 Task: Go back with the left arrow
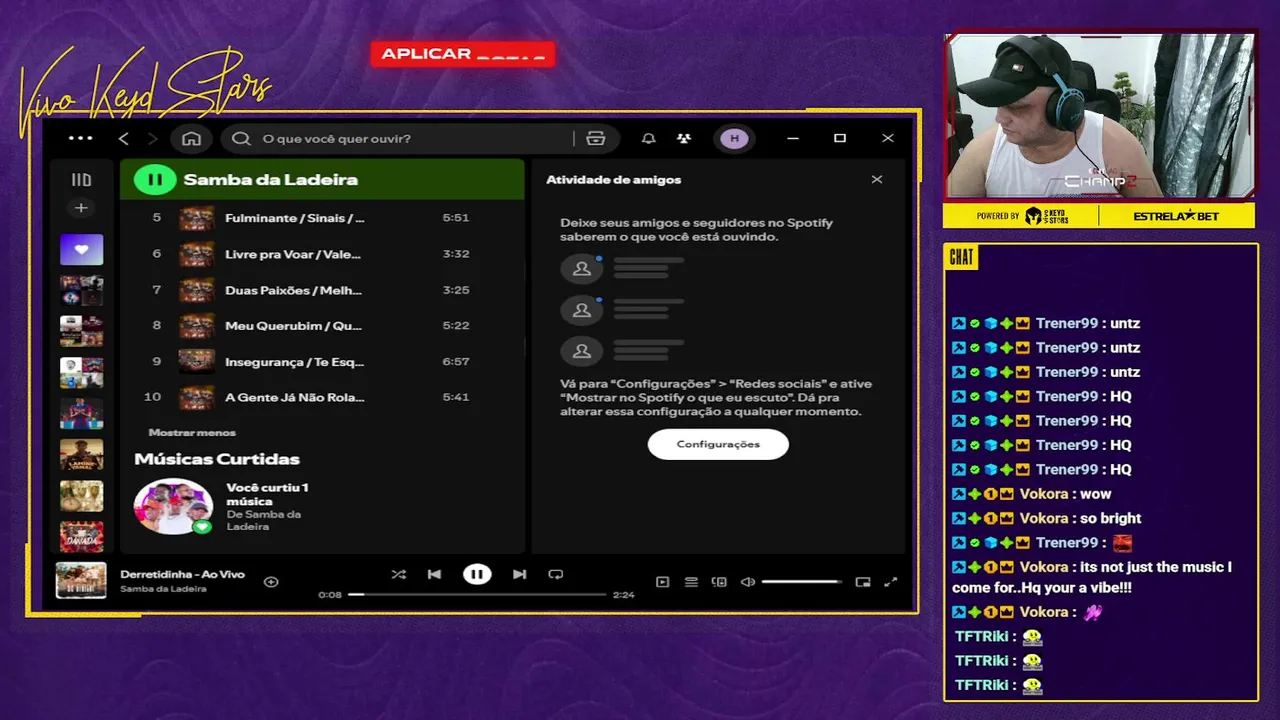[x=124, y=138]
